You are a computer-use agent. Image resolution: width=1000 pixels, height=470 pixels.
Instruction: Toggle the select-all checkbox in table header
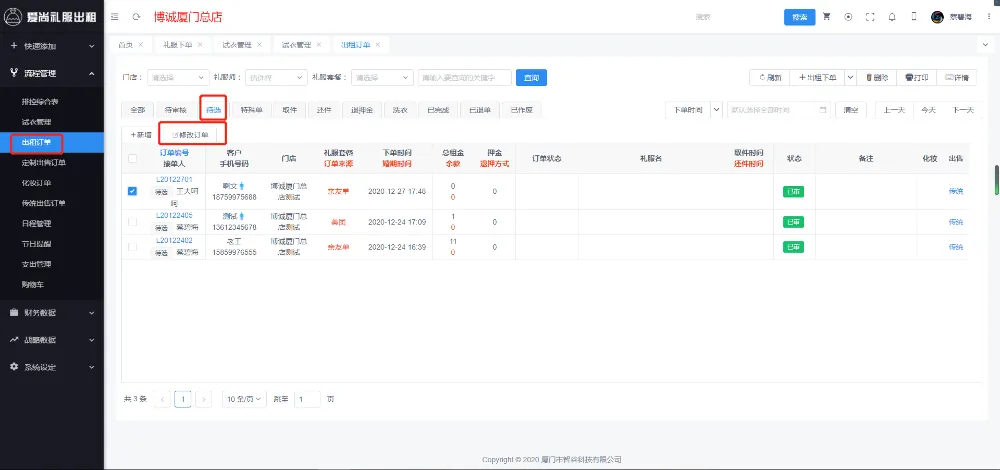[133, 158]
